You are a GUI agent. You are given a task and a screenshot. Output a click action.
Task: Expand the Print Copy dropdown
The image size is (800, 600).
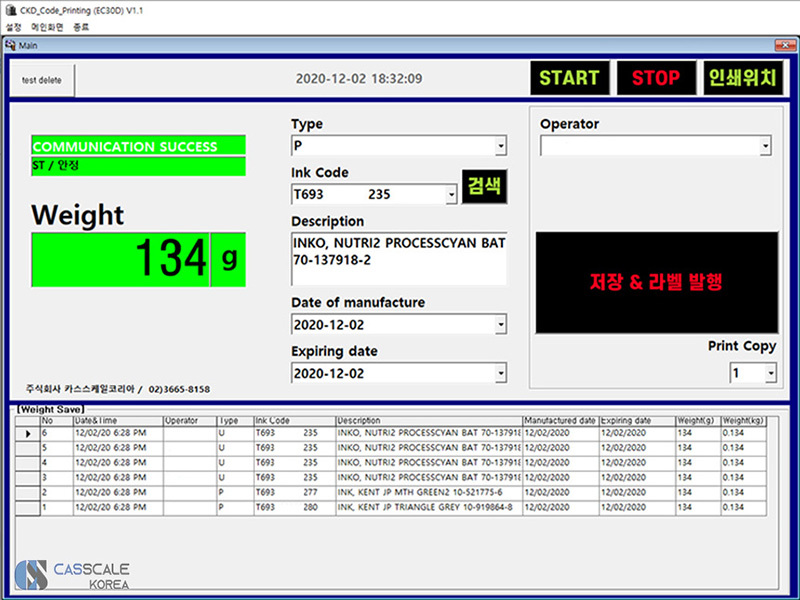click(769, 374)
